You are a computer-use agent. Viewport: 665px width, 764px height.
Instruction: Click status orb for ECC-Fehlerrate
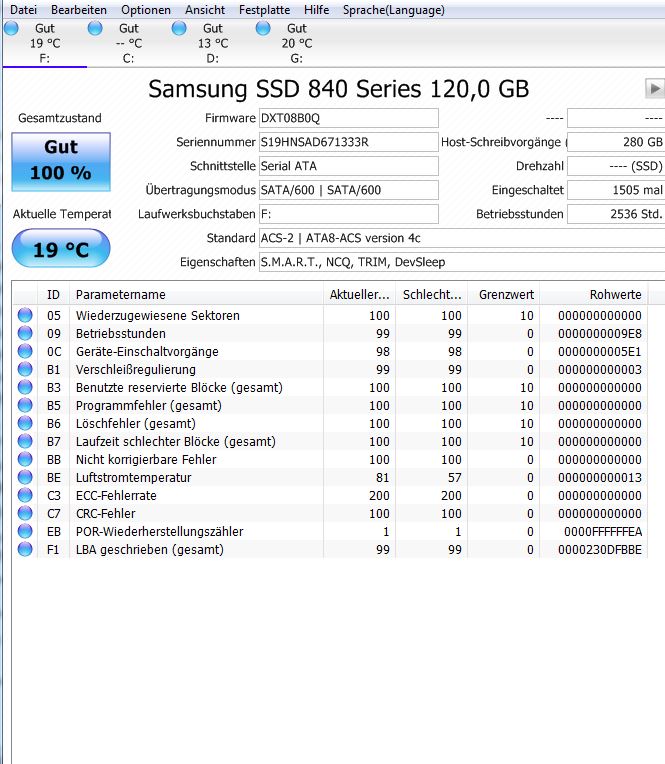click(25, 496)
